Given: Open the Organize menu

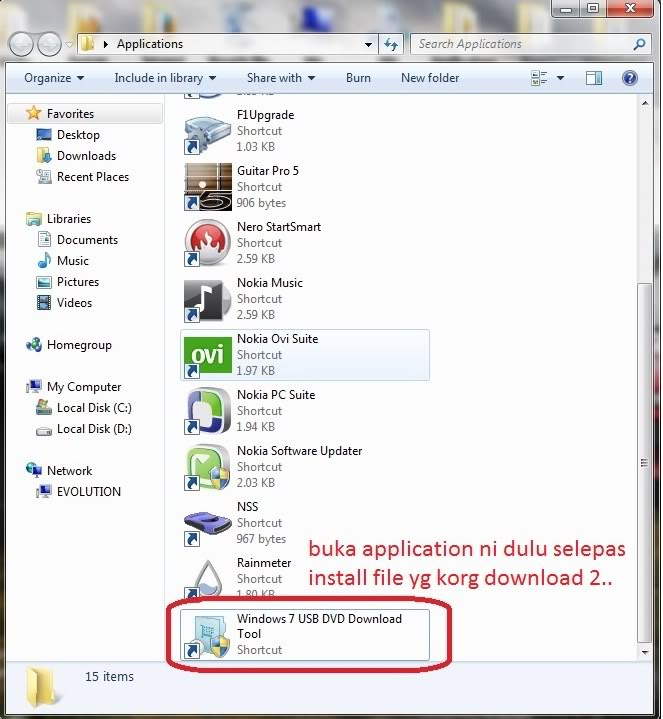Looking at the screenshot, I should pos(54,78).
